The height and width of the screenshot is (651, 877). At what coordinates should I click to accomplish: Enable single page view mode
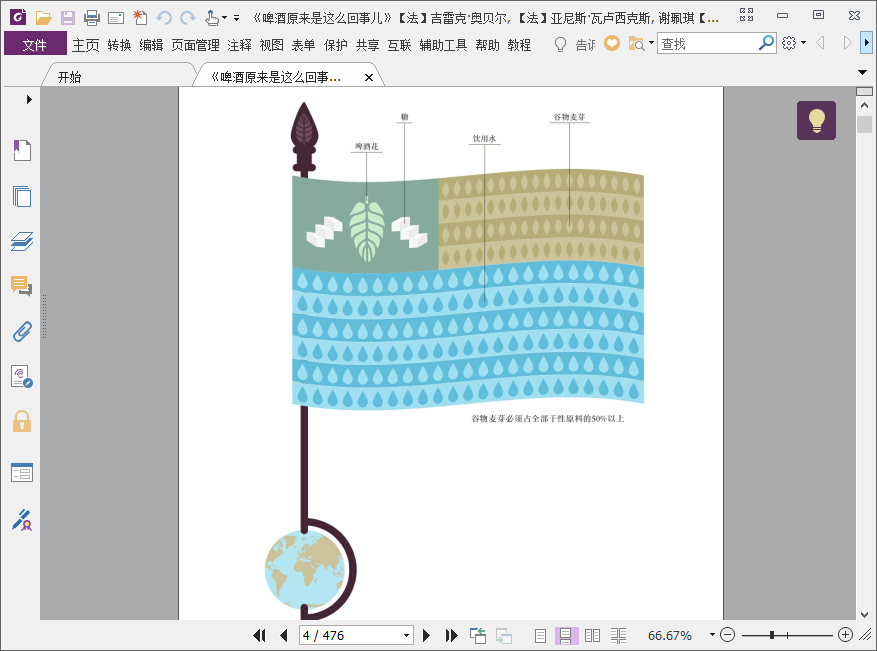[540, 635]
